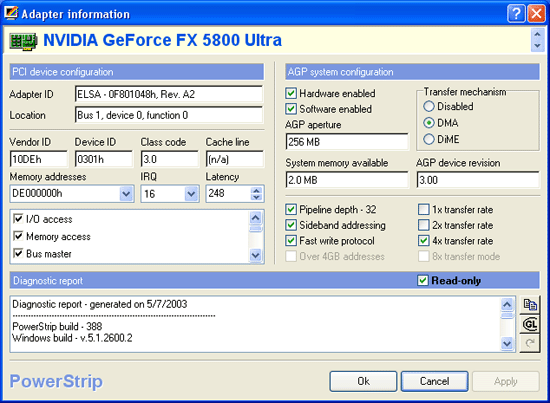Decrease Latency value with down arrow
Image resolution: width=550 pixels, height=403 pixels.
click(257, 197)
